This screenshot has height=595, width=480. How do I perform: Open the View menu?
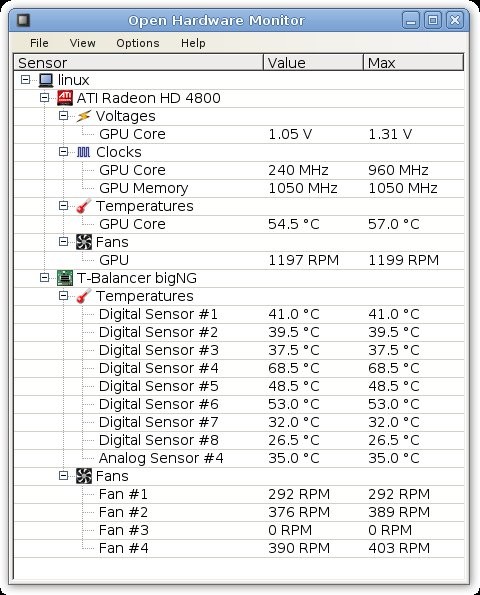click(82, 43)
